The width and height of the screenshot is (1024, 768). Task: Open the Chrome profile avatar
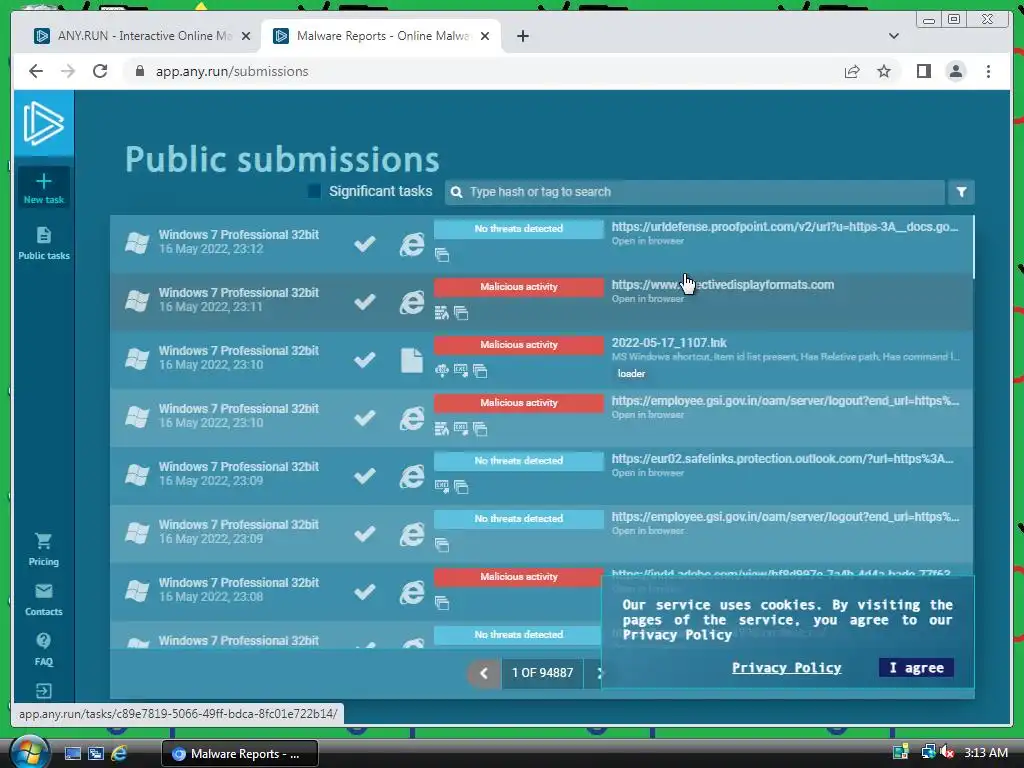[955, 71]
